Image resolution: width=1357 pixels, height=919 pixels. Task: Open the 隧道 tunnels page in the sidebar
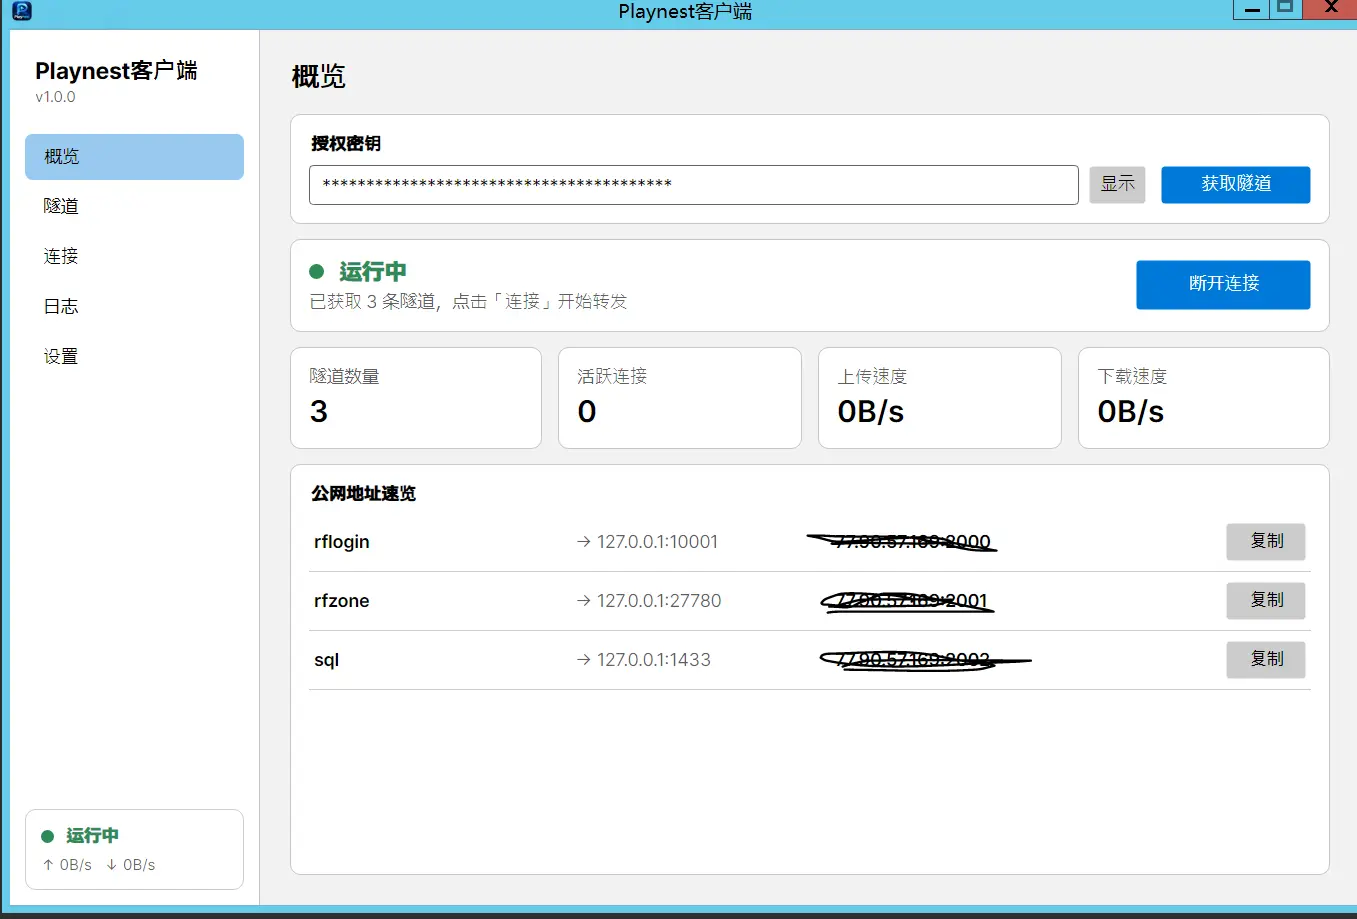point(134,206)
